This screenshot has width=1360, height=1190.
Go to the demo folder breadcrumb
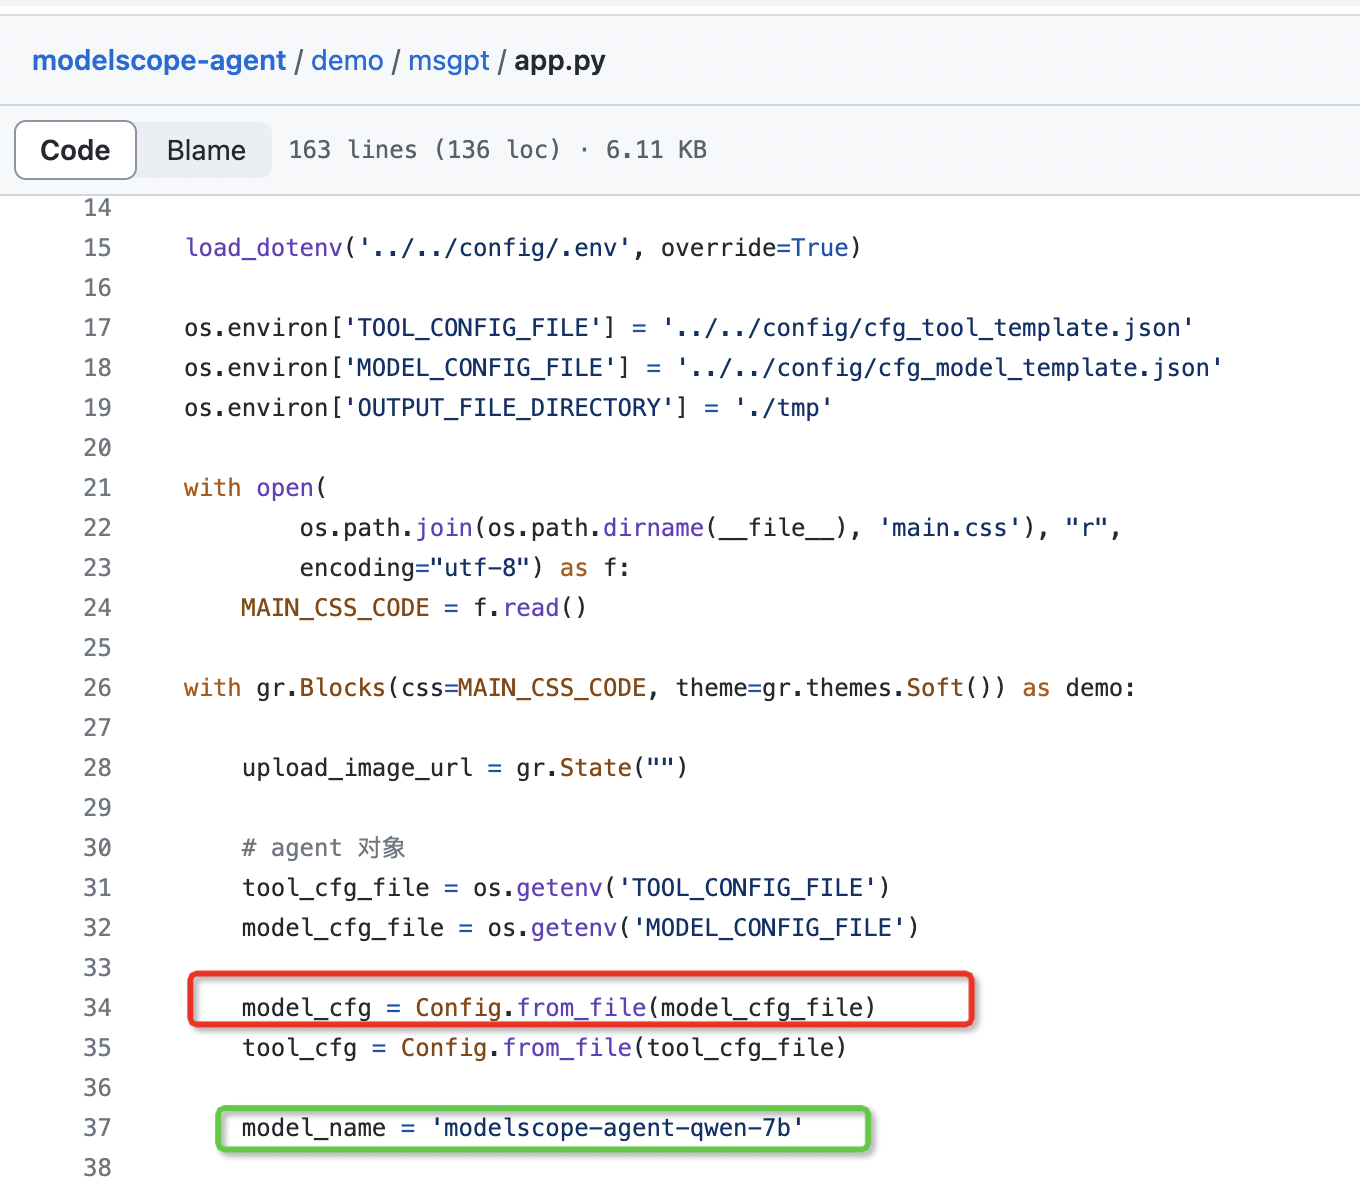(x=347, y=61)
